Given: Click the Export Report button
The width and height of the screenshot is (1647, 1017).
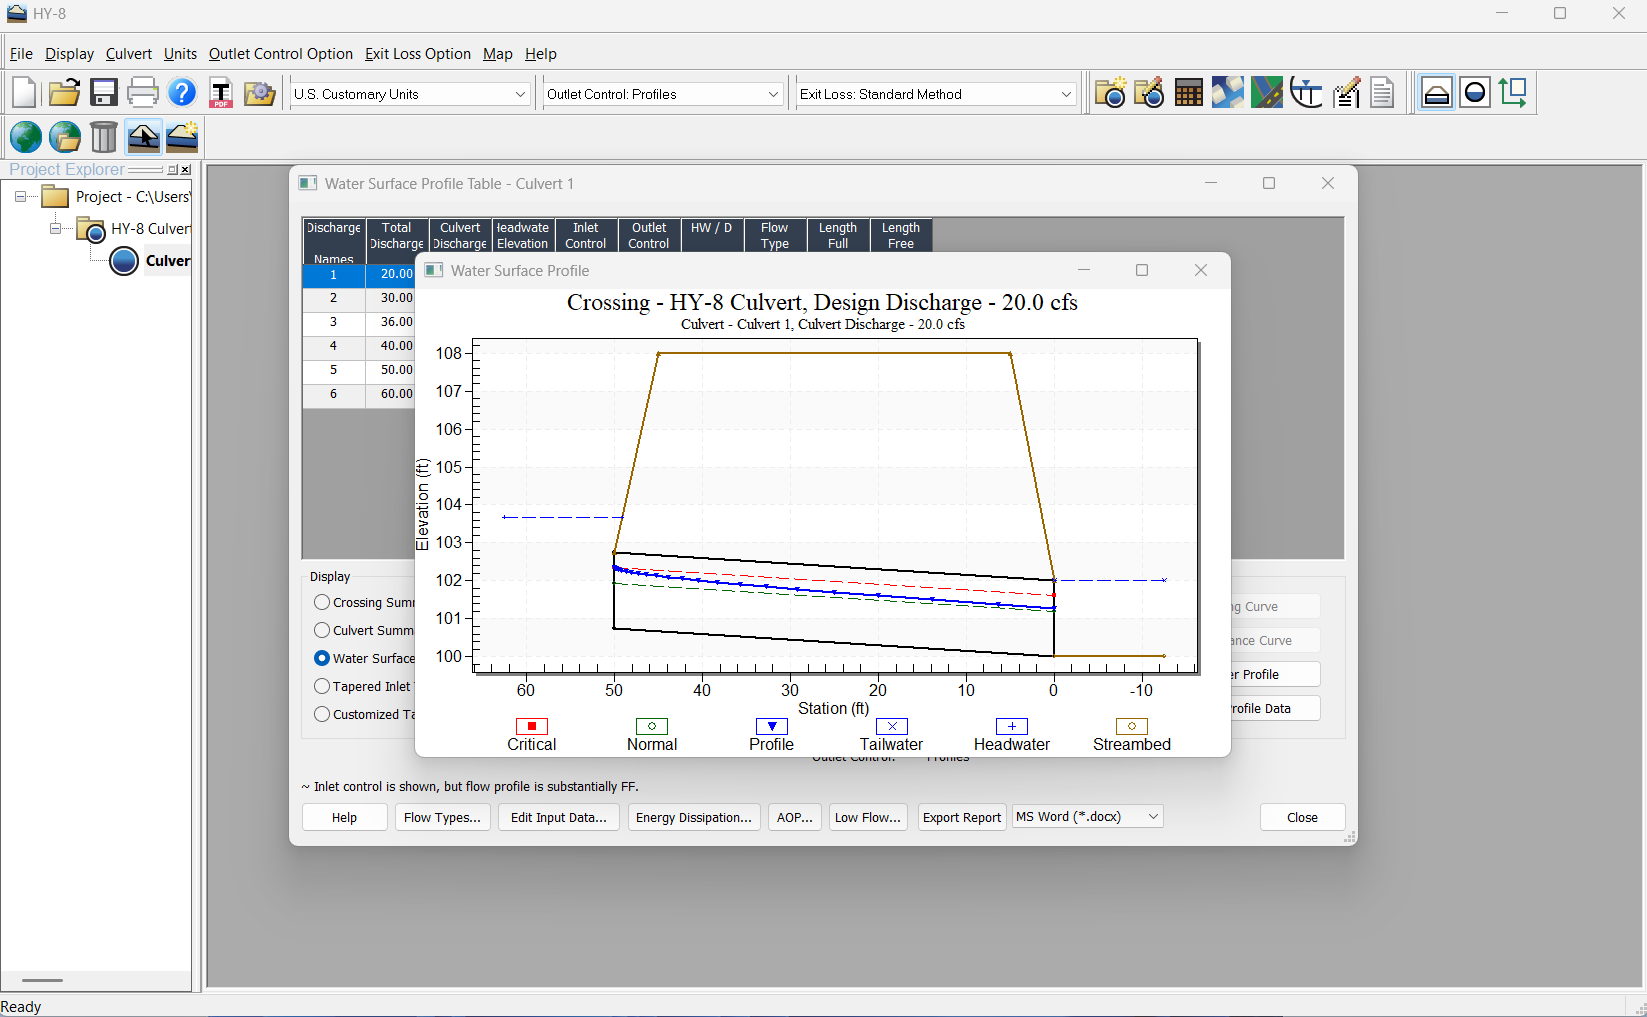Looking at the screenshot, I should pos(962,817).
